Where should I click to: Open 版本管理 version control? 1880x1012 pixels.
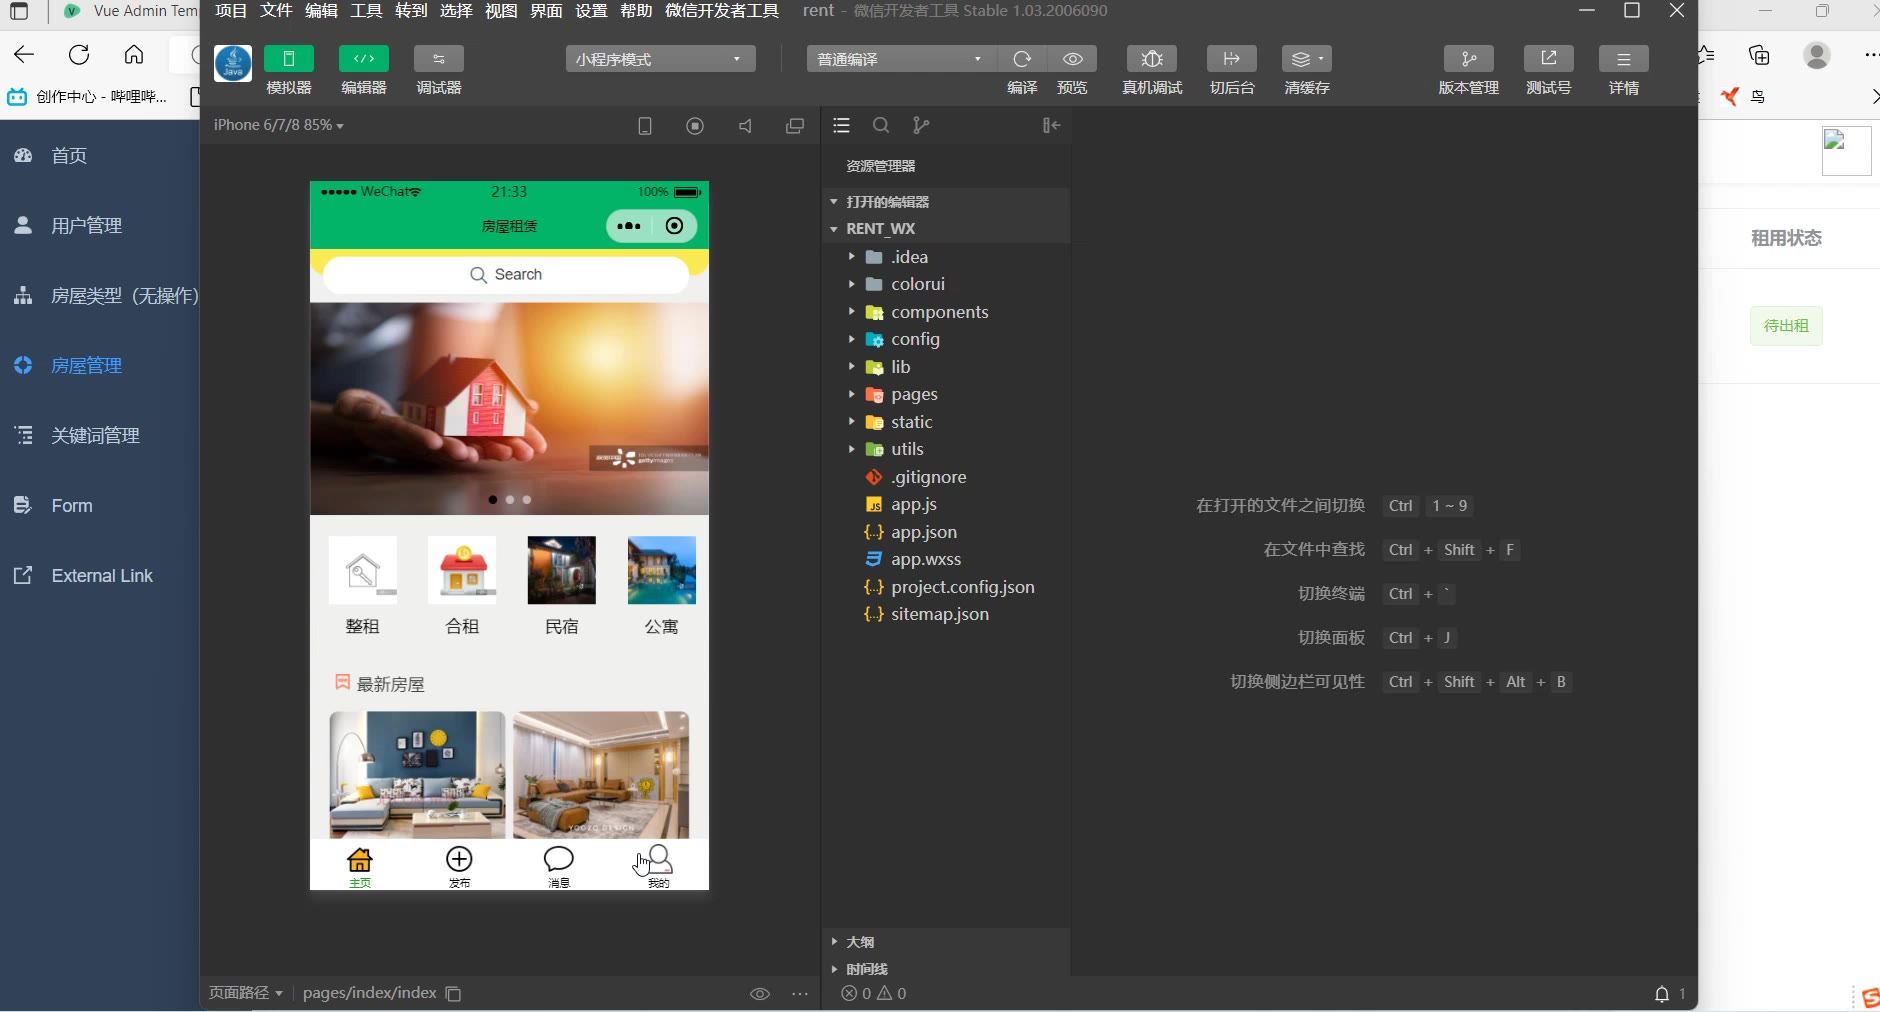1468,59
